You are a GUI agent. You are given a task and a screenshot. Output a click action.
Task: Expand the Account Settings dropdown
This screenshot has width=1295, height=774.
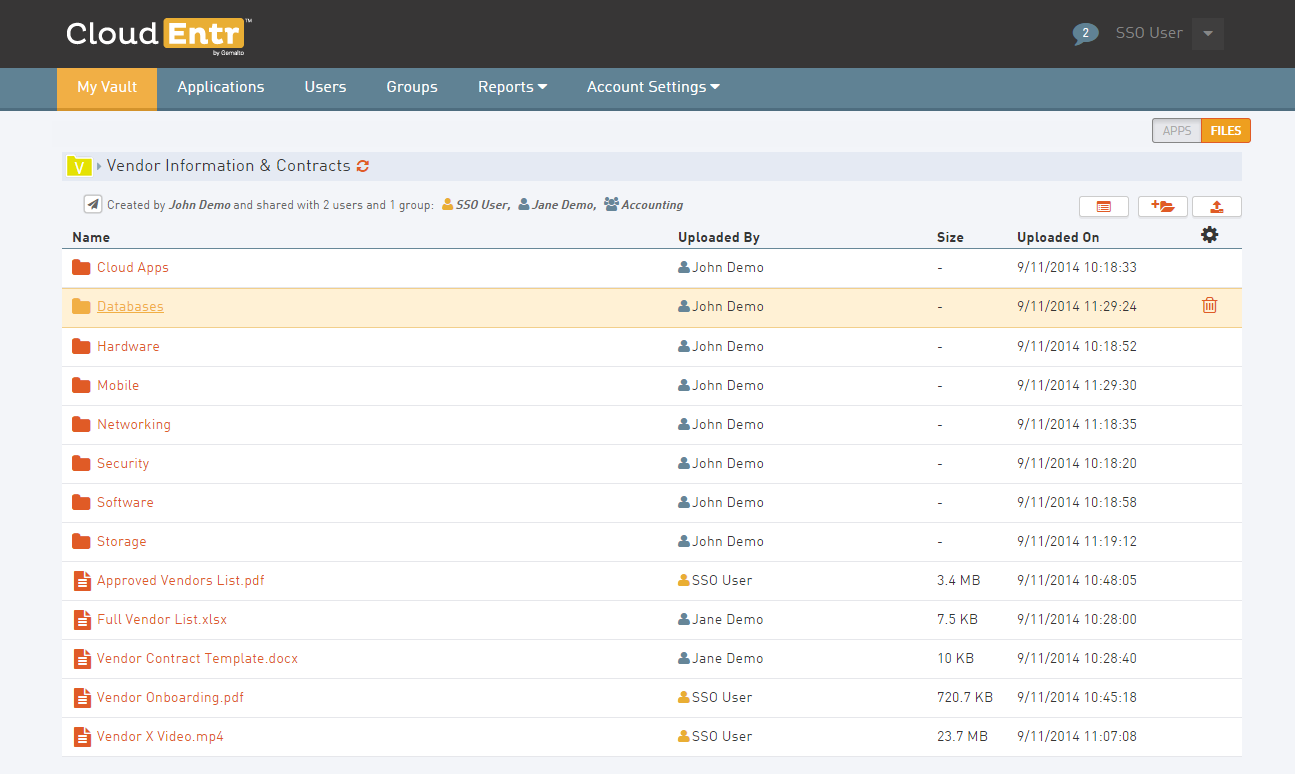click(653, 87)
